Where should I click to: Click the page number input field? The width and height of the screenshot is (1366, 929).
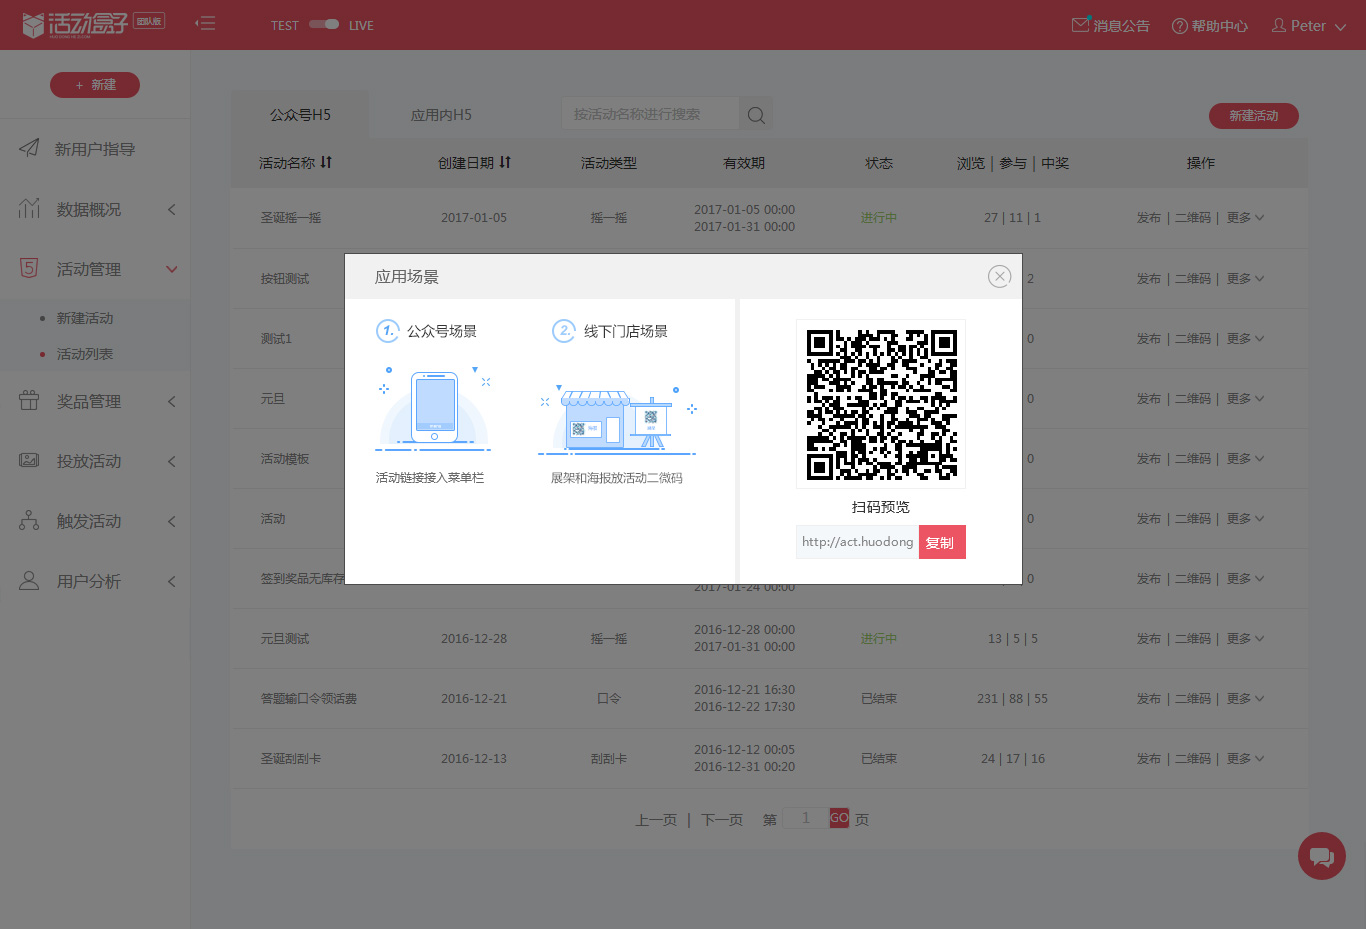pyautogui.click(x=806, y=818)
